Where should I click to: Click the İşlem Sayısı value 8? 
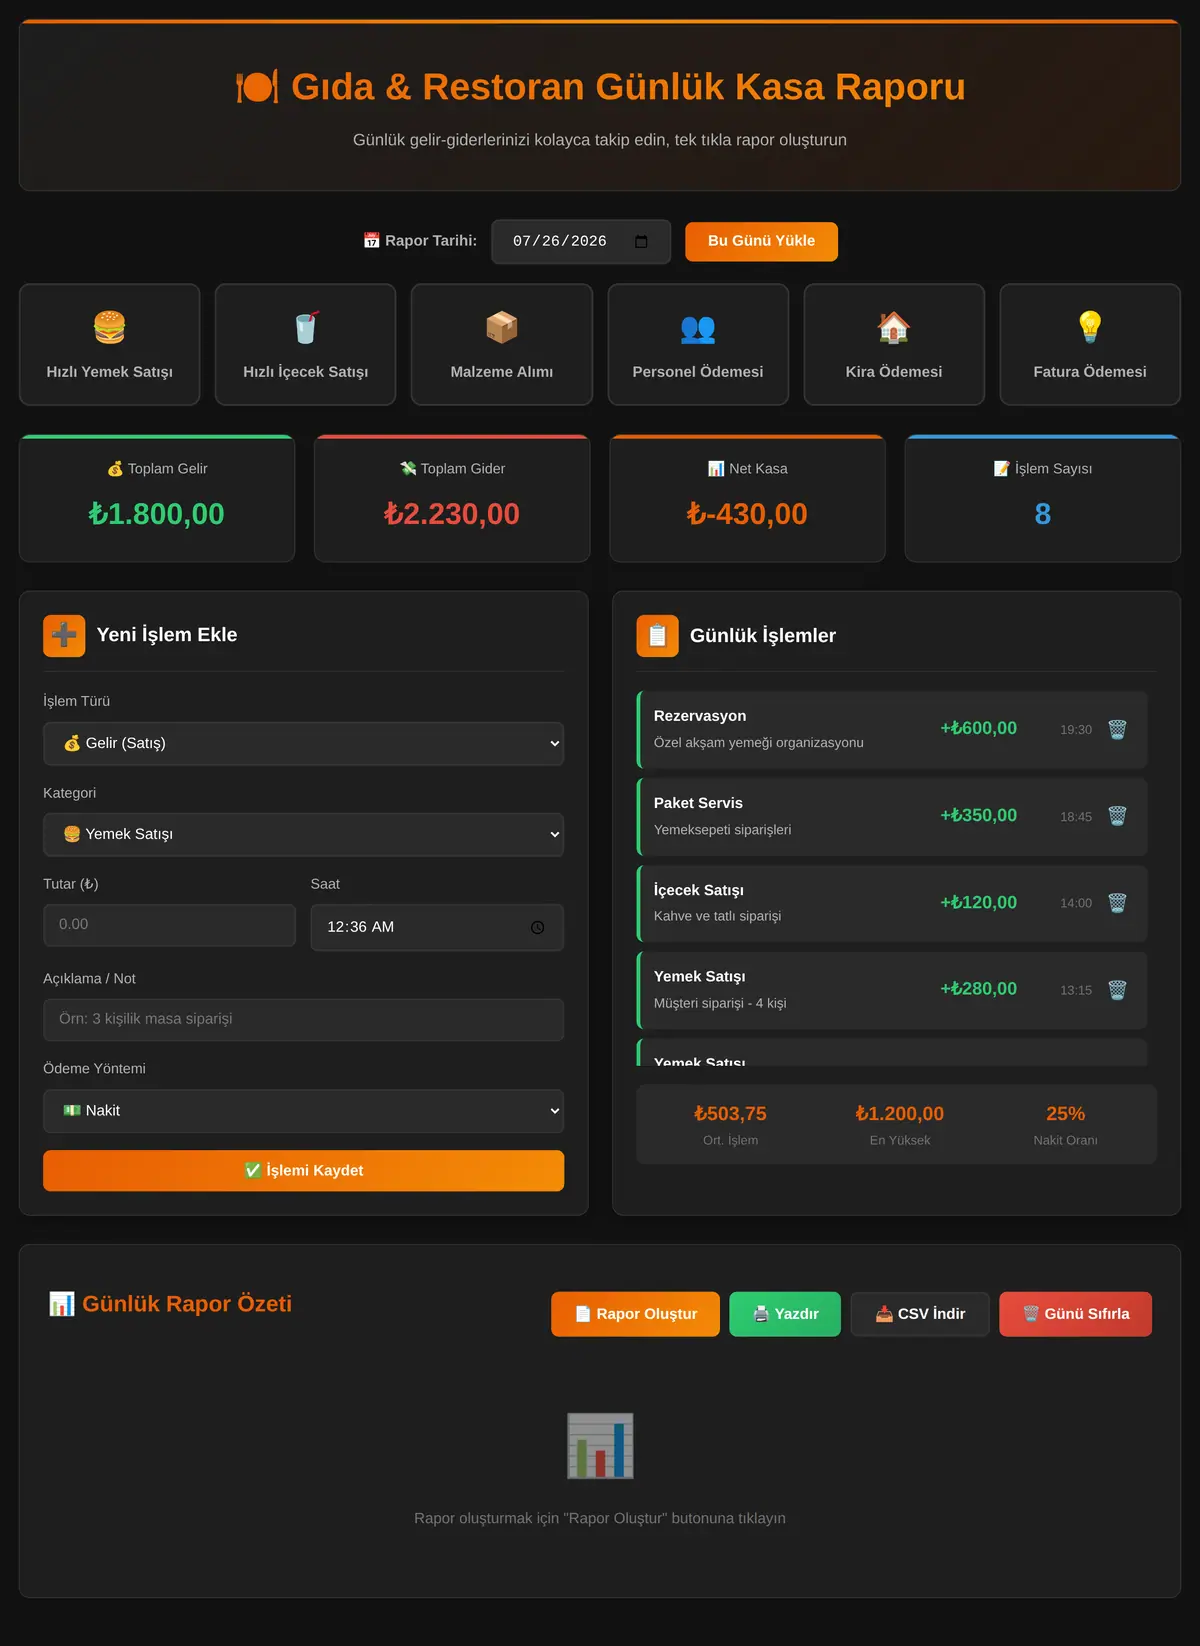click(1043, 514)
